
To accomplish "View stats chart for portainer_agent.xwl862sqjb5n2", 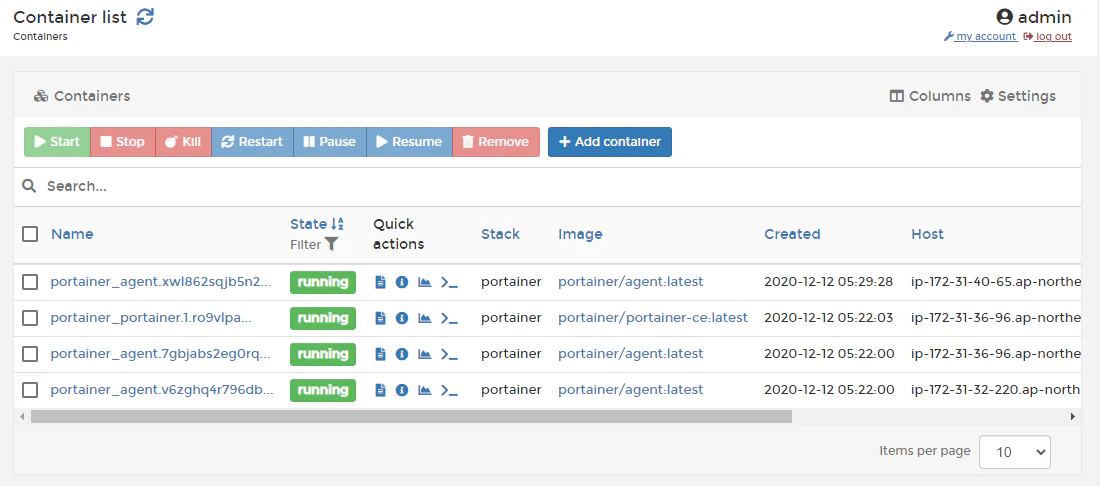I will tap(424, 282).
